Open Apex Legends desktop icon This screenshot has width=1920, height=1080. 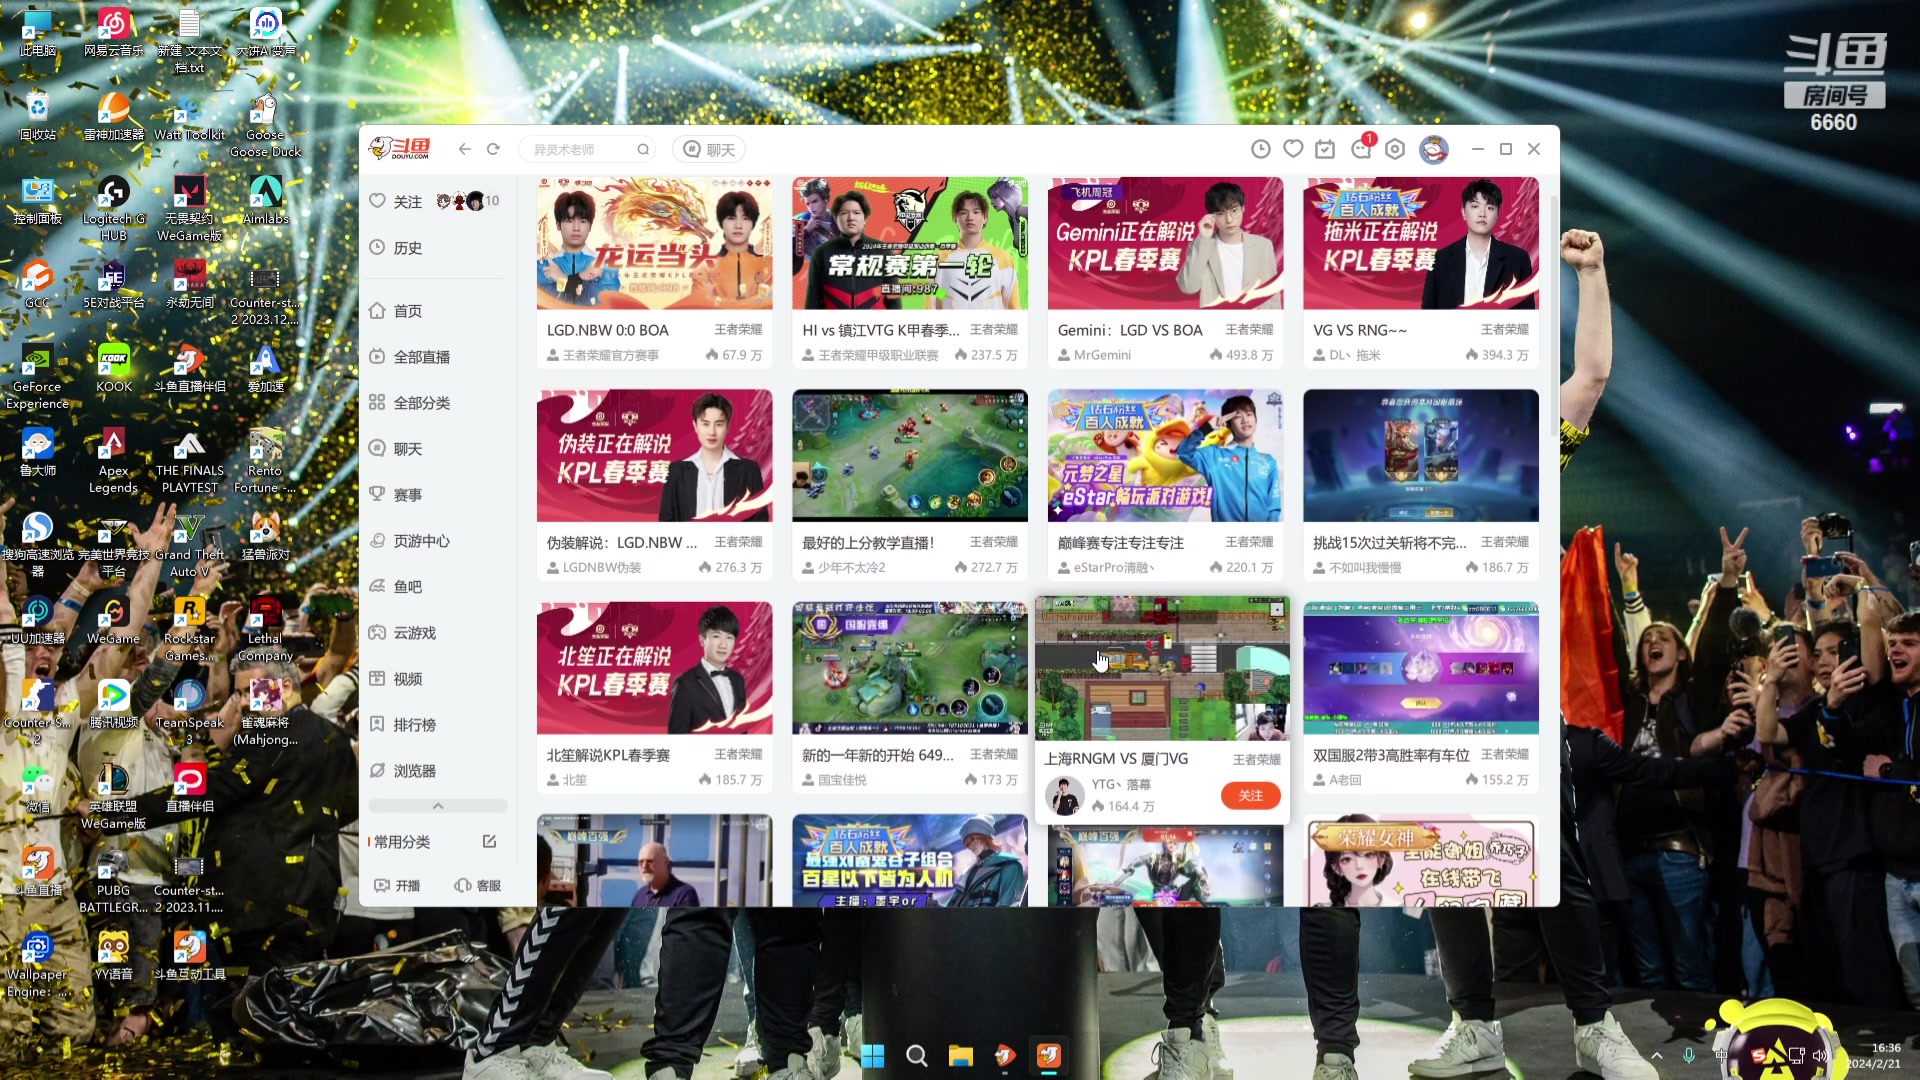[113, 461]
